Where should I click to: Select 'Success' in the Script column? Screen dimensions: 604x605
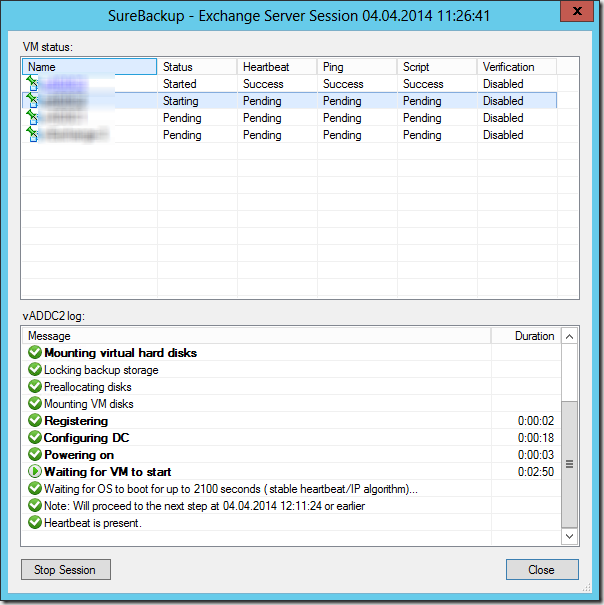coord(423,84)
